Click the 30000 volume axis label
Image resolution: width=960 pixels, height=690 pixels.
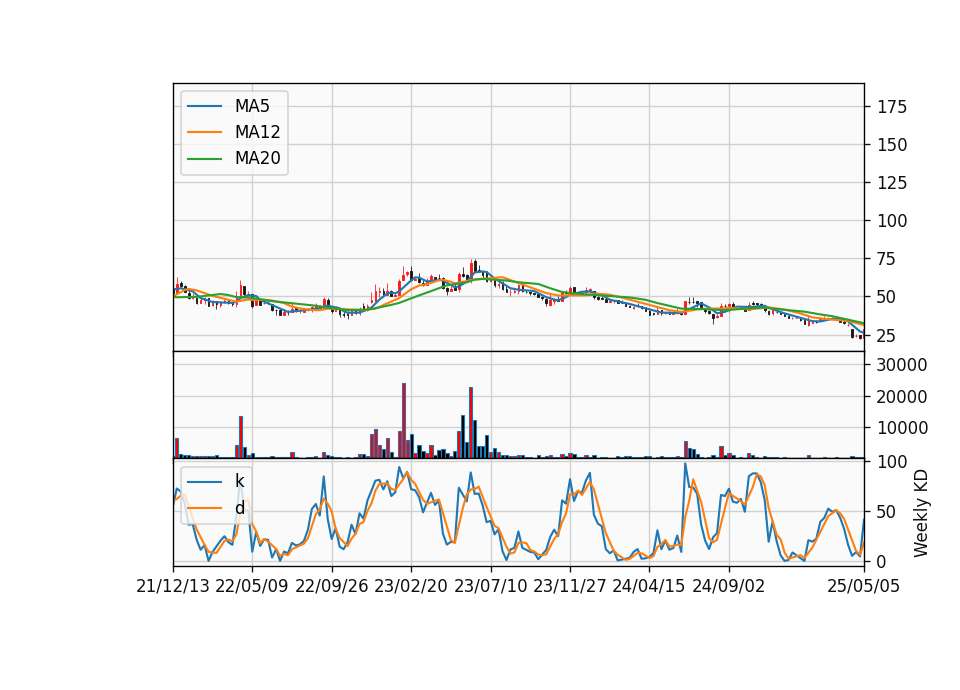(x=902, y=365)
